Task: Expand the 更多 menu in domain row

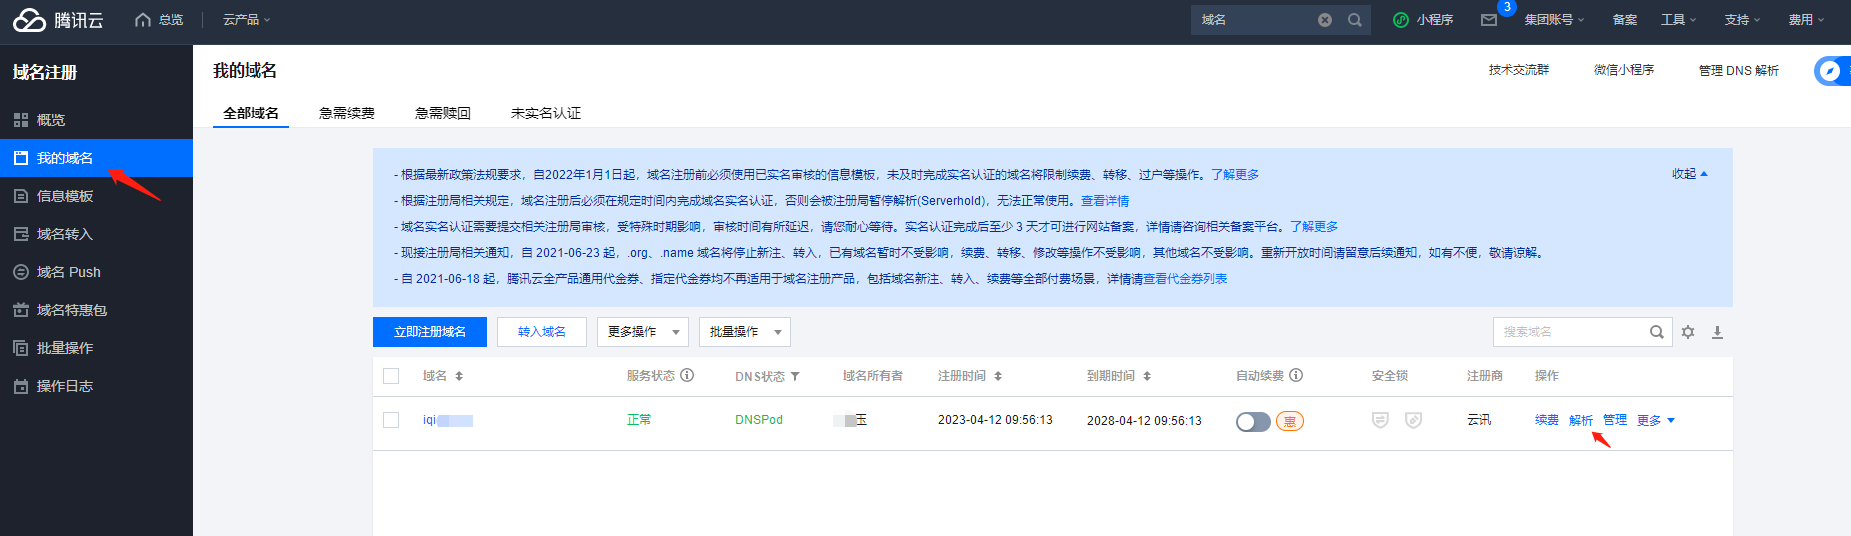Action: tap(1655, 420)
